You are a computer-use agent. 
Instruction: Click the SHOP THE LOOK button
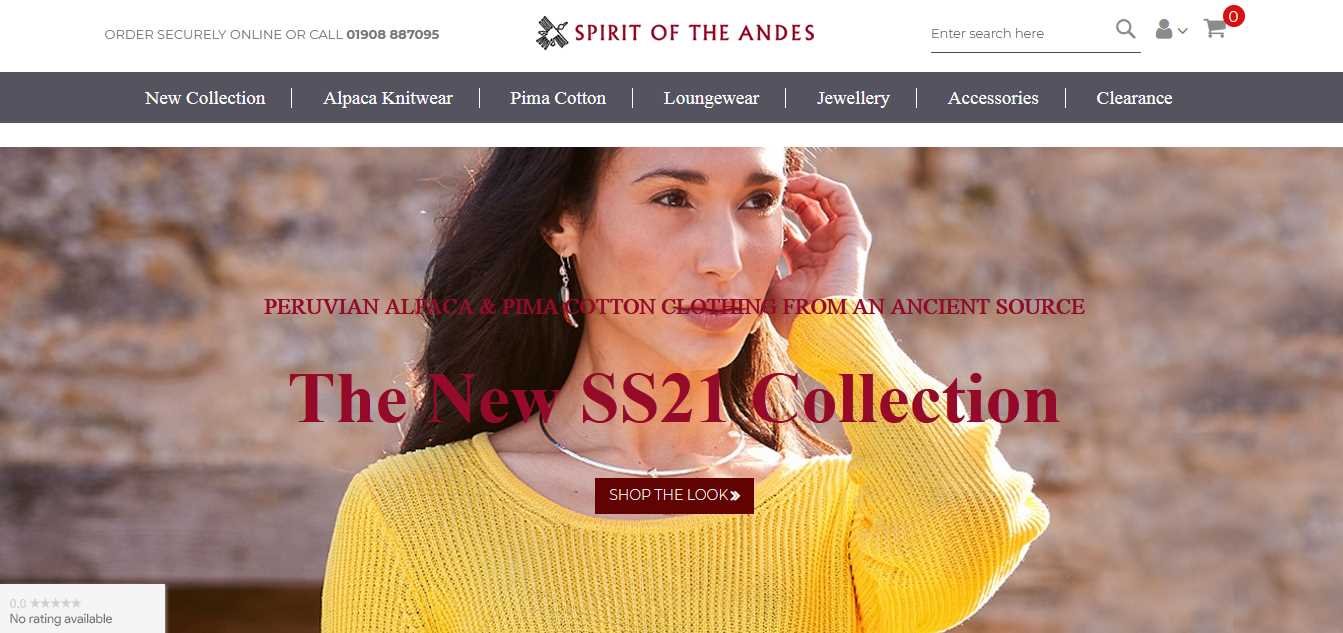coord(674,495)
